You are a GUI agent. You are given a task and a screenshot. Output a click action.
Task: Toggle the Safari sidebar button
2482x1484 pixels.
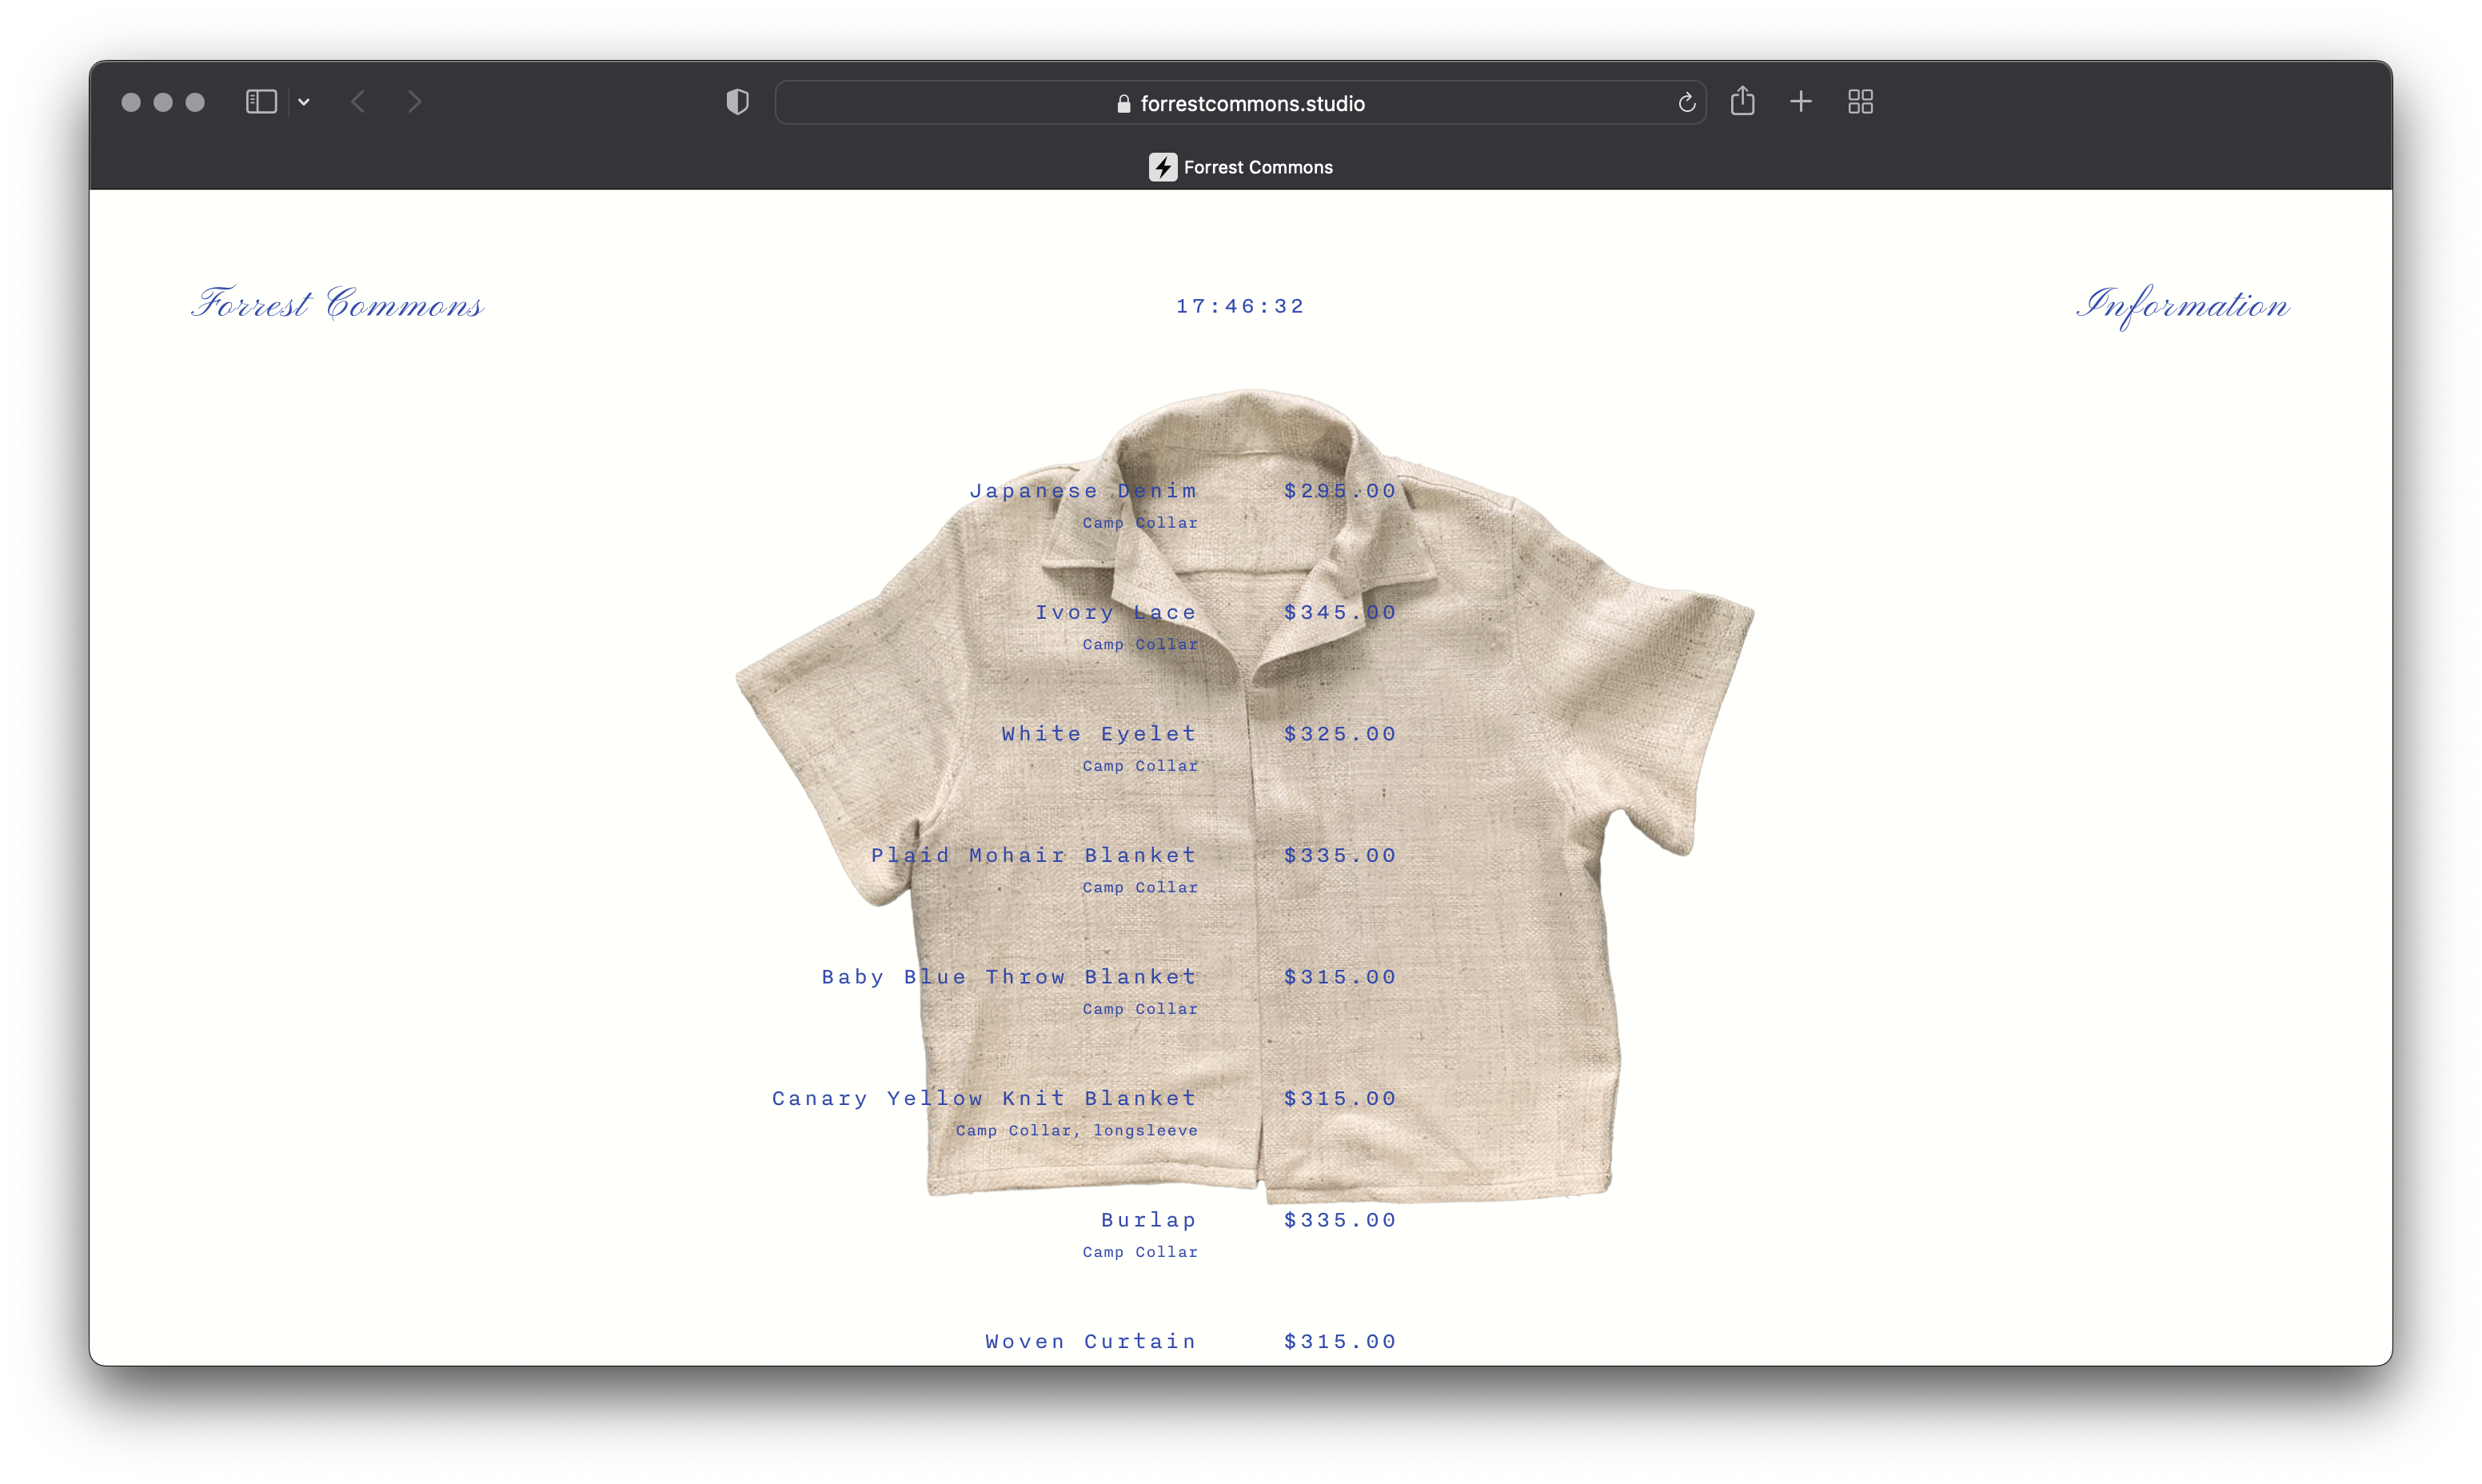pyautogui.click(x=261, y=102)
